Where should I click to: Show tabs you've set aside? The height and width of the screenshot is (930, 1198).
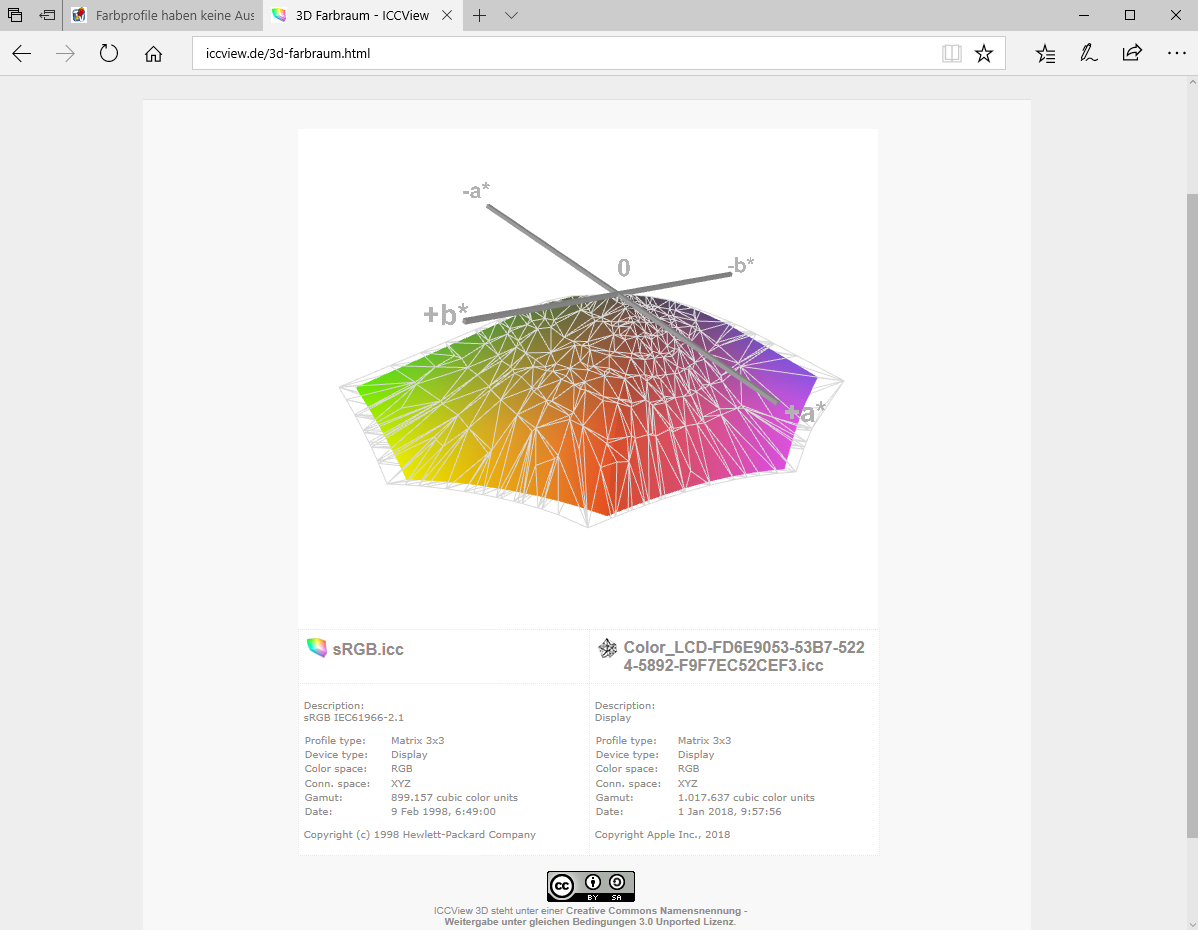click(x=15, y=15)
